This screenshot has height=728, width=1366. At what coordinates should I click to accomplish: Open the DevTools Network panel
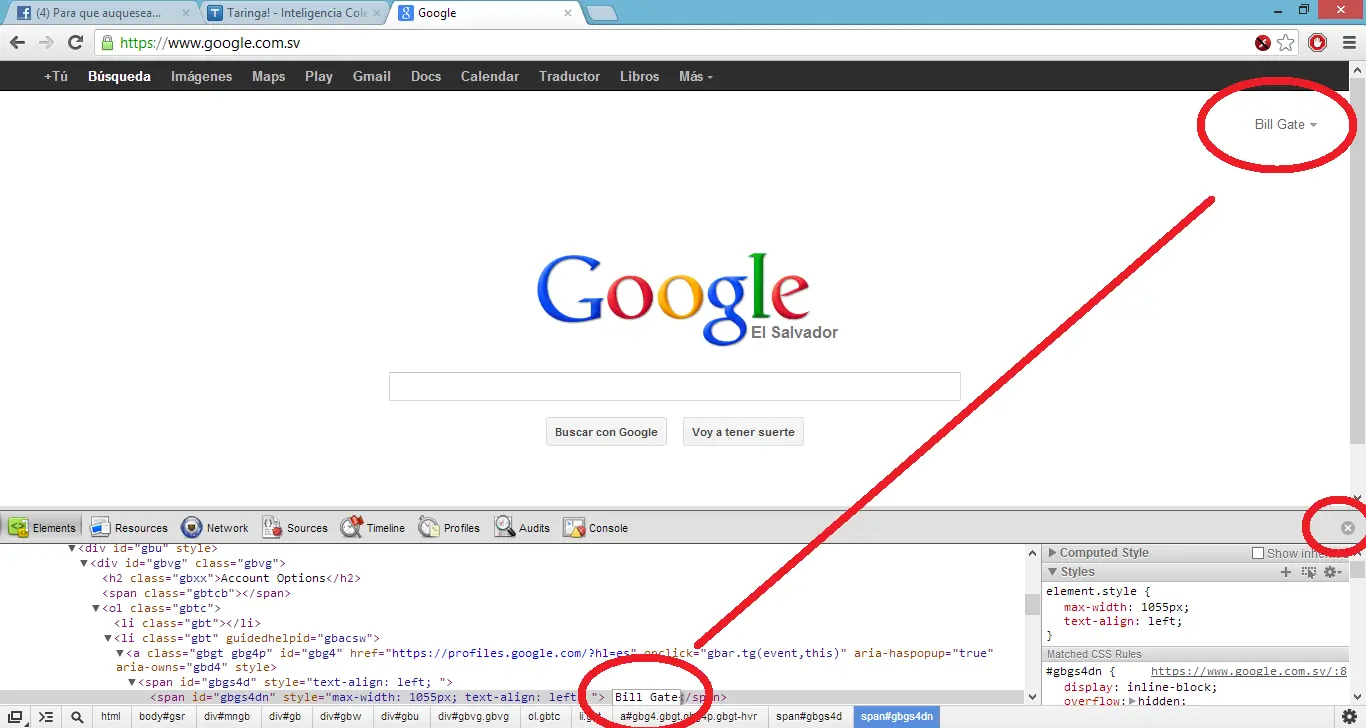[215, 527]
